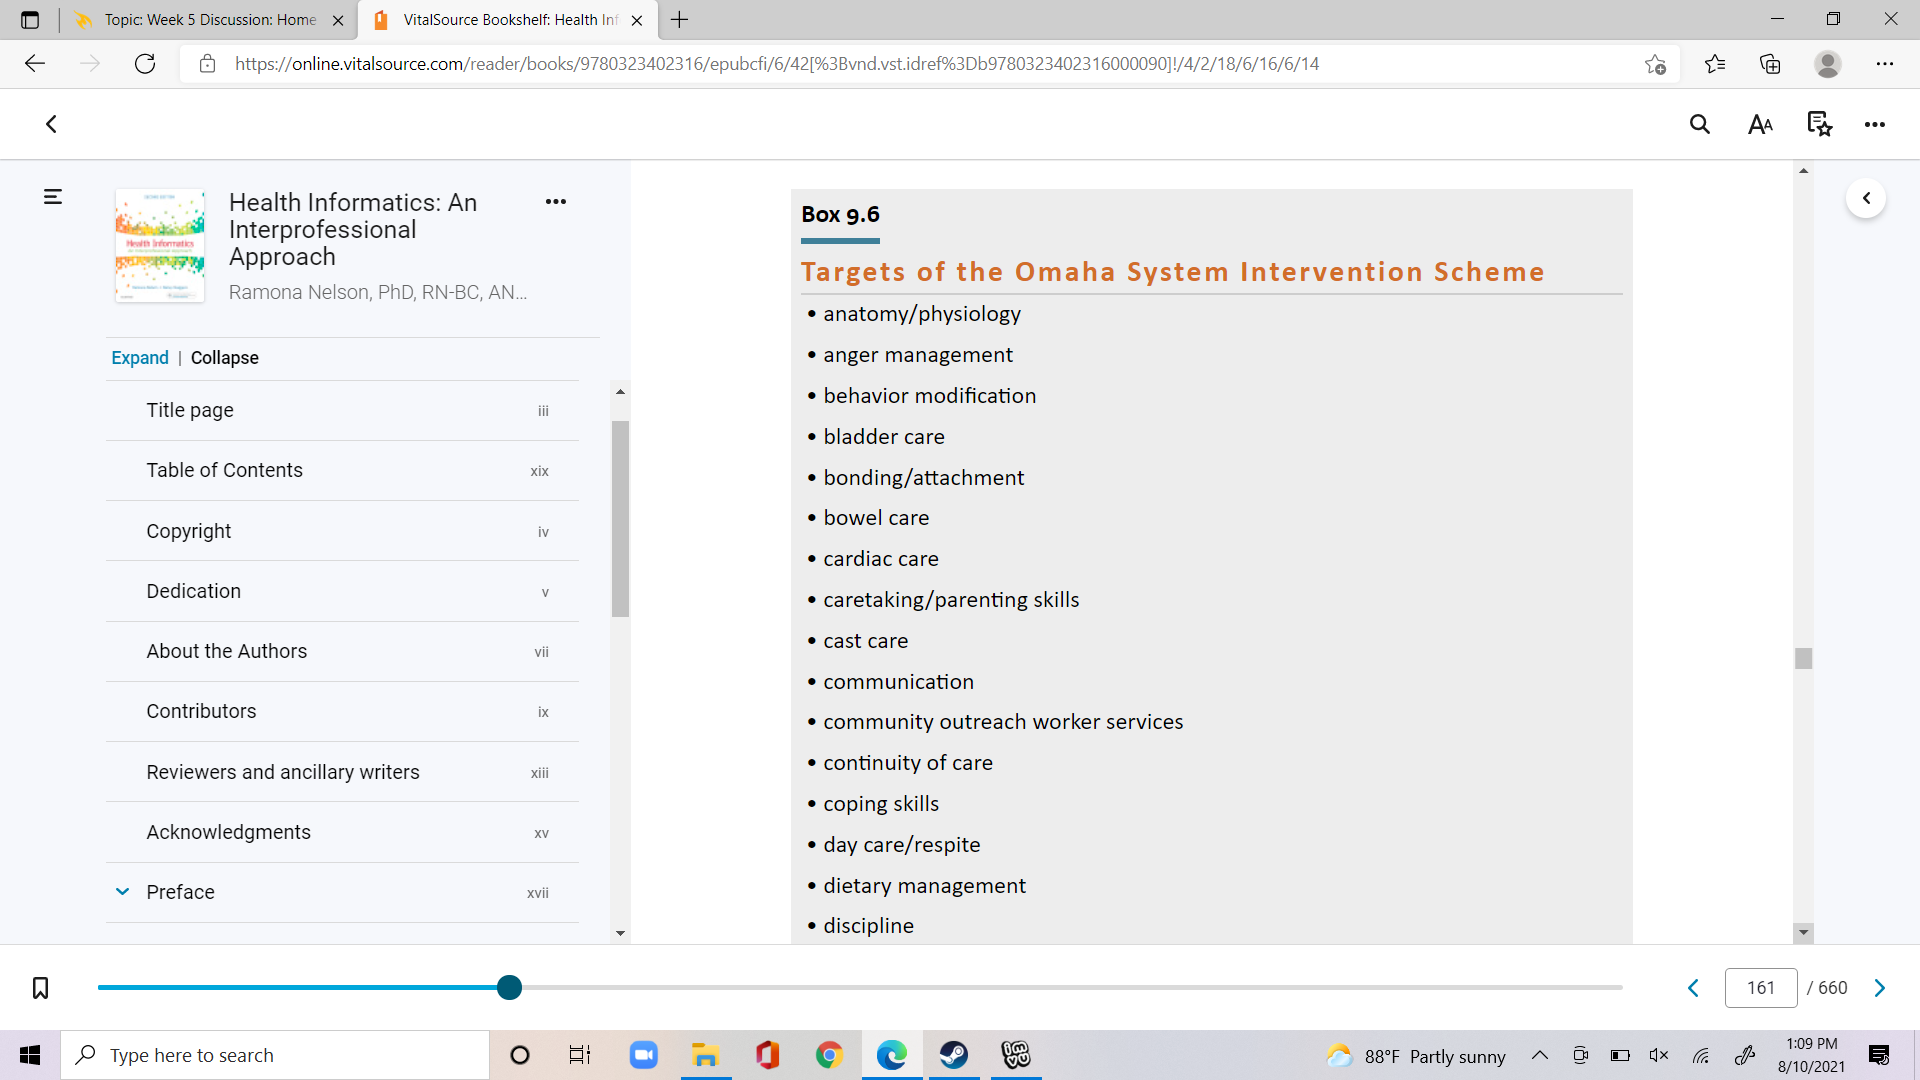Collapse the right side panel chevron
The image size is (1920, 1080).
click(1866, 198)
